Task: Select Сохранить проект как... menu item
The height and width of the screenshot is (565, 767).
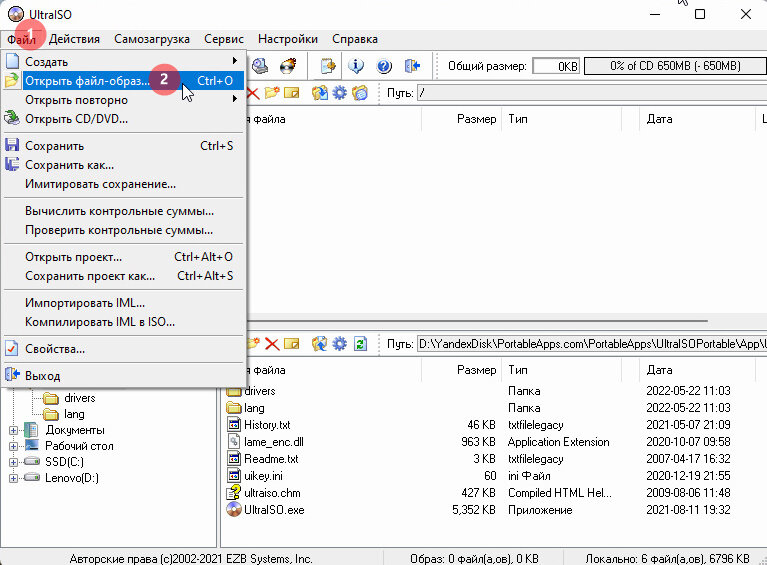Action: click(x=123, y=276)
